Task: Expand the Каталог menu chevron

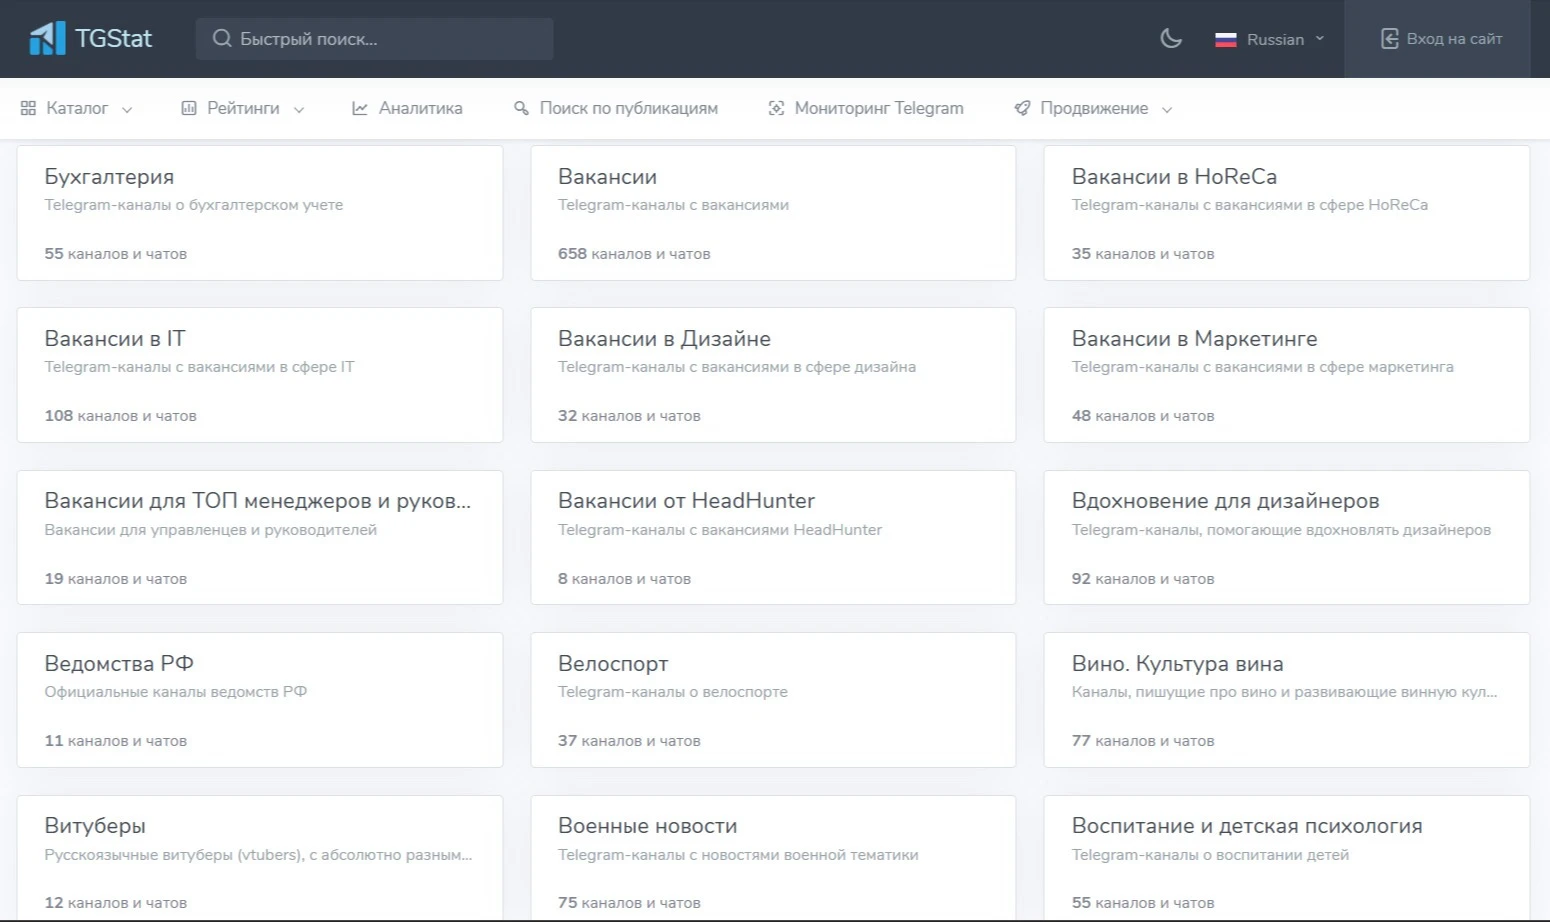Action: click(127, 109)
